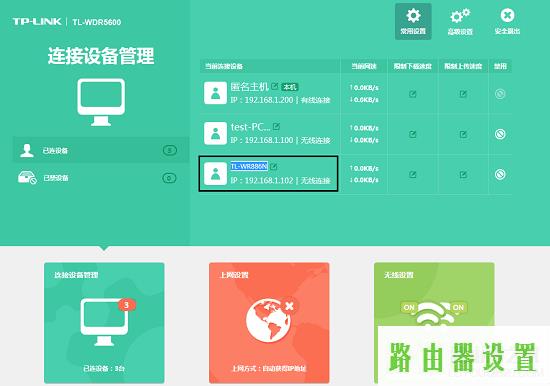Block the test-PC device
550x386 pixels.
coord(500,134)
